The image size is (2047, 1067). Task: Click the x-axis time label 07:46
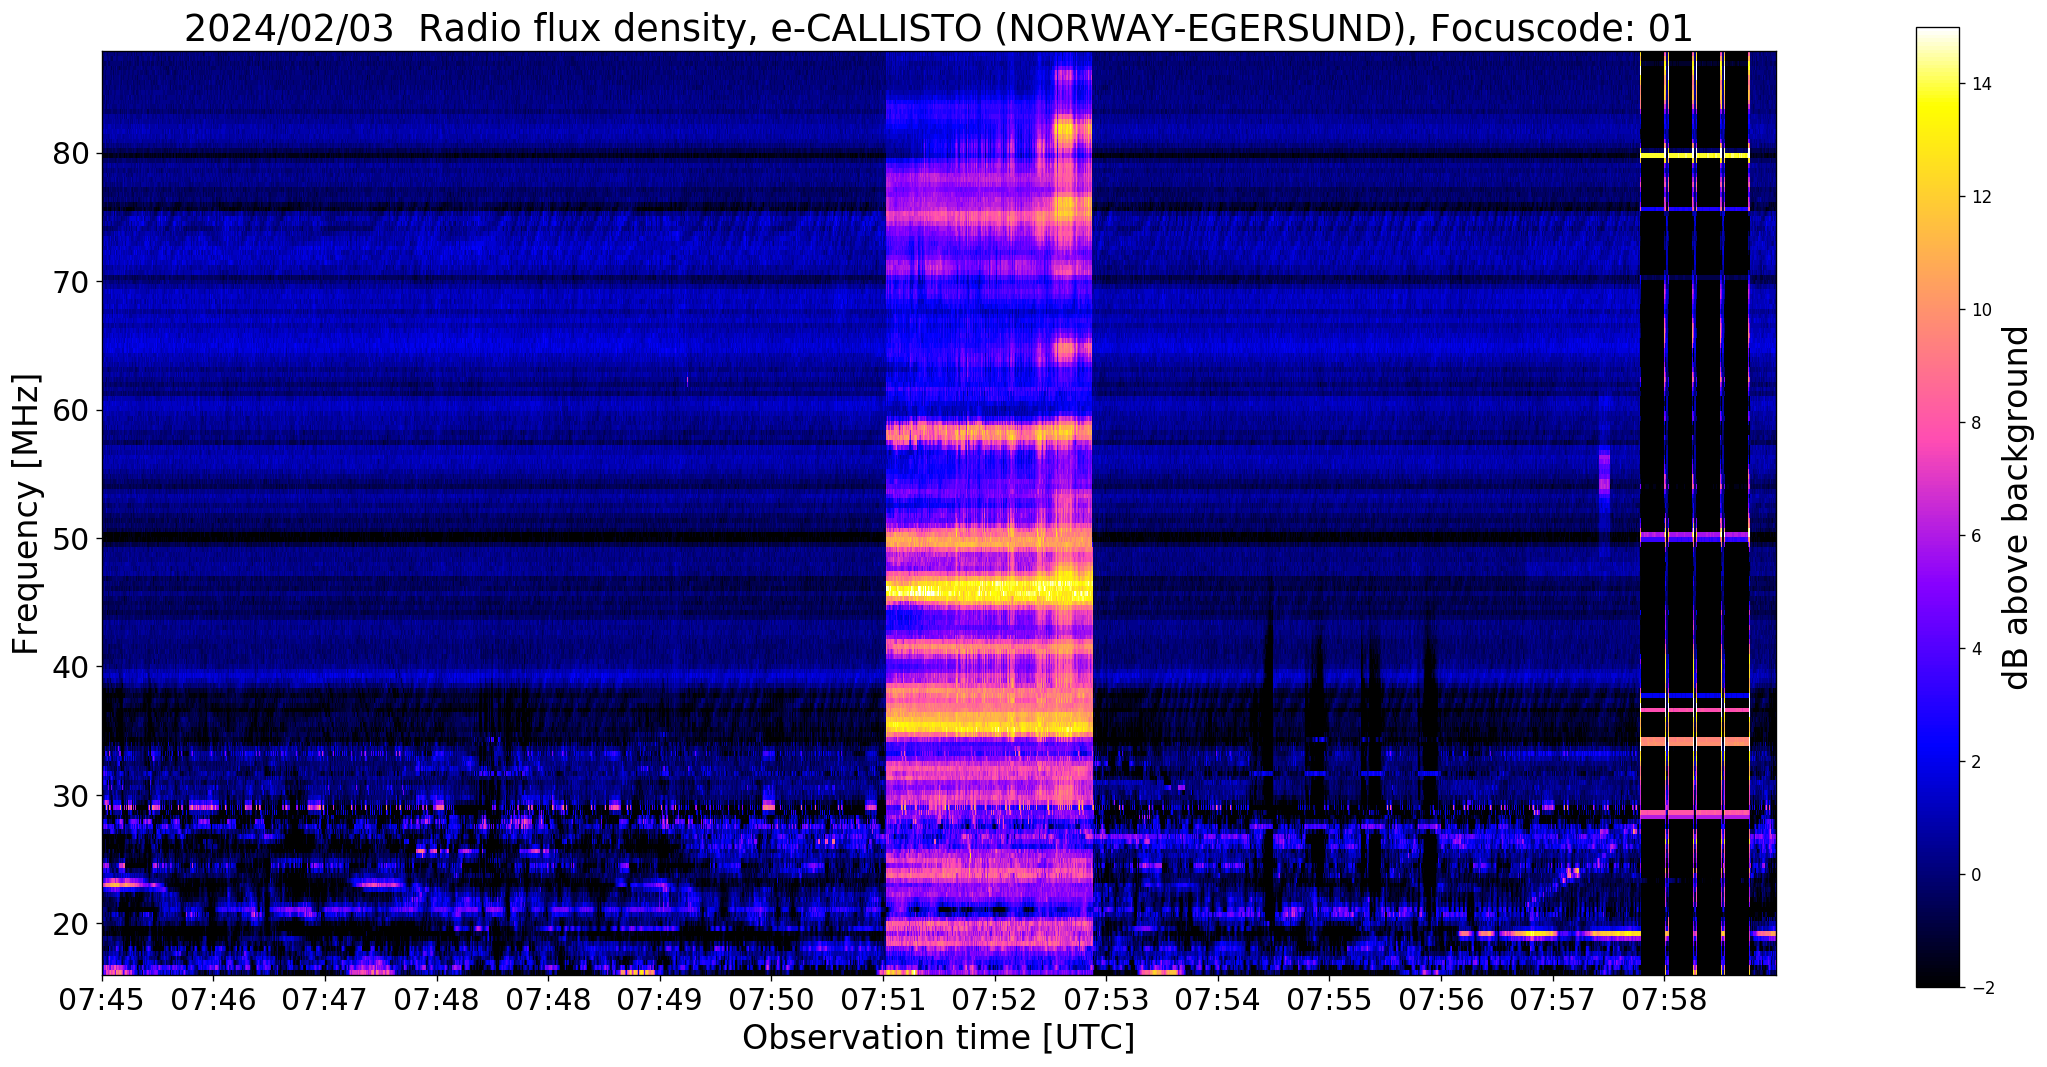214,998
